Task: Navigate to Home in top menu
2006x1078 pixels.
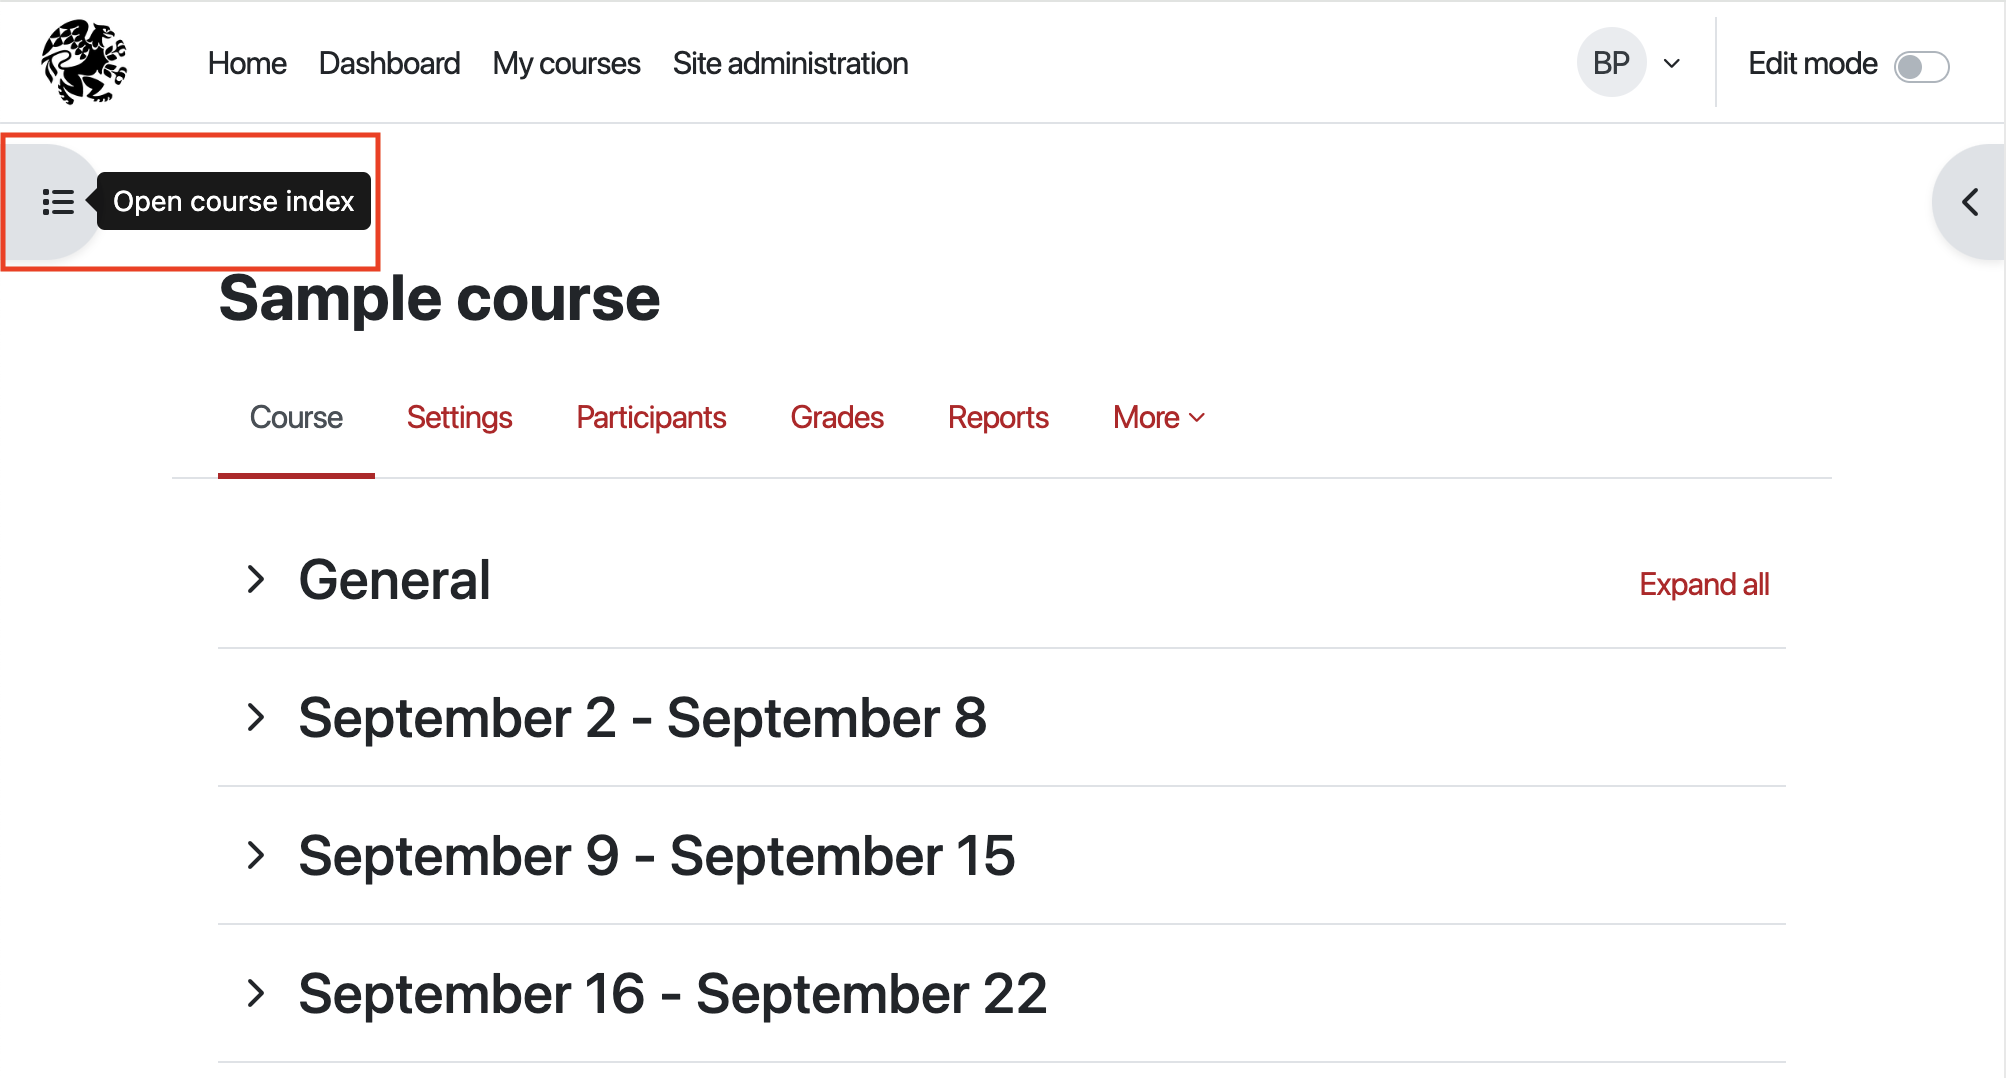Action: tap(247, 63)
